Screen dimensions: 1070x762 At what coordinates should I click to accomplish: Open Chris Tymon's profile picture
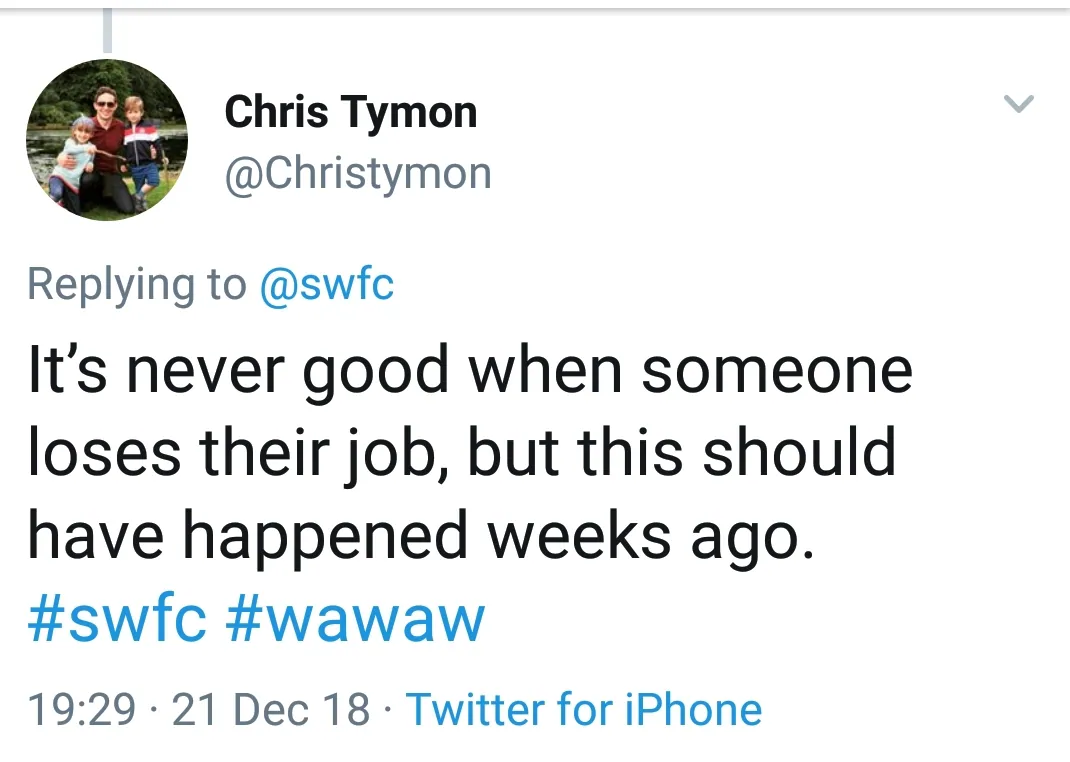coord(106,139)
